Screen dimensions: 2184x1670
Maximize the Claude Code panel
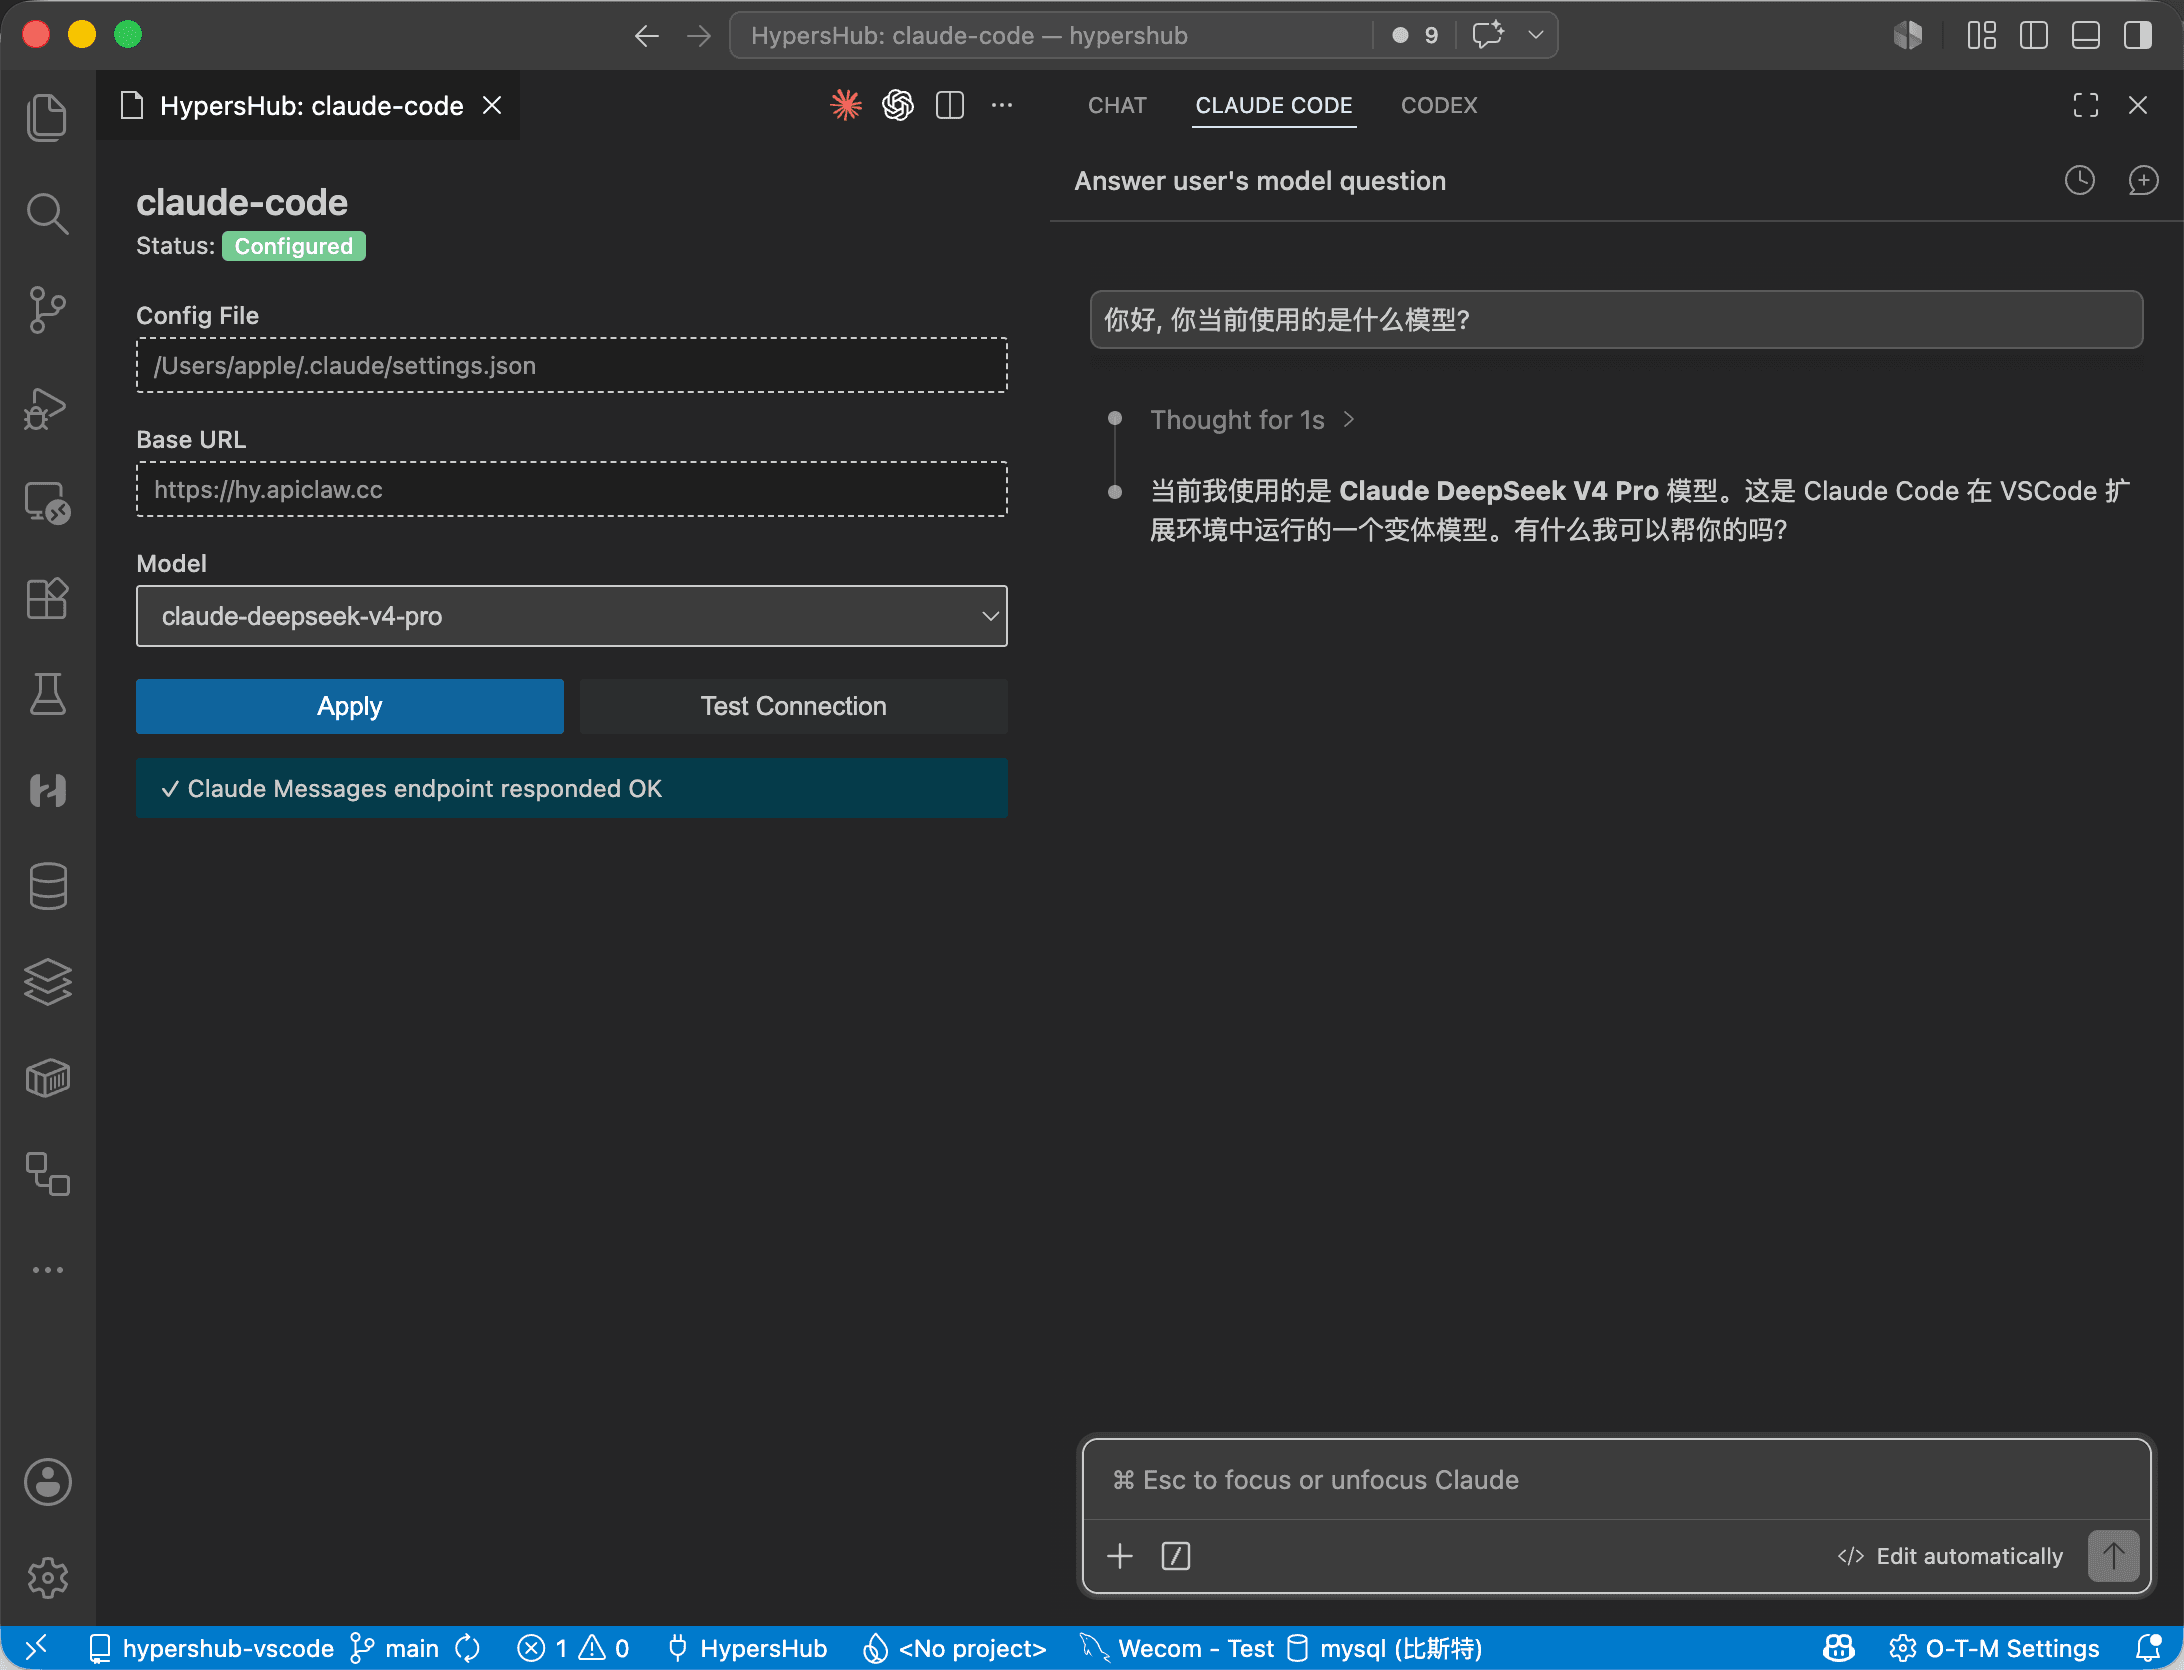point(2086,105)
